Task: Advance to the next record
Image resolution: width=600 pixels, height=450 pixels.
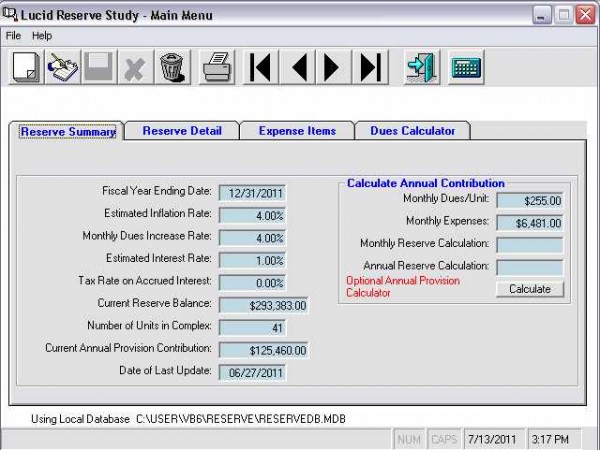Action: 333,67
